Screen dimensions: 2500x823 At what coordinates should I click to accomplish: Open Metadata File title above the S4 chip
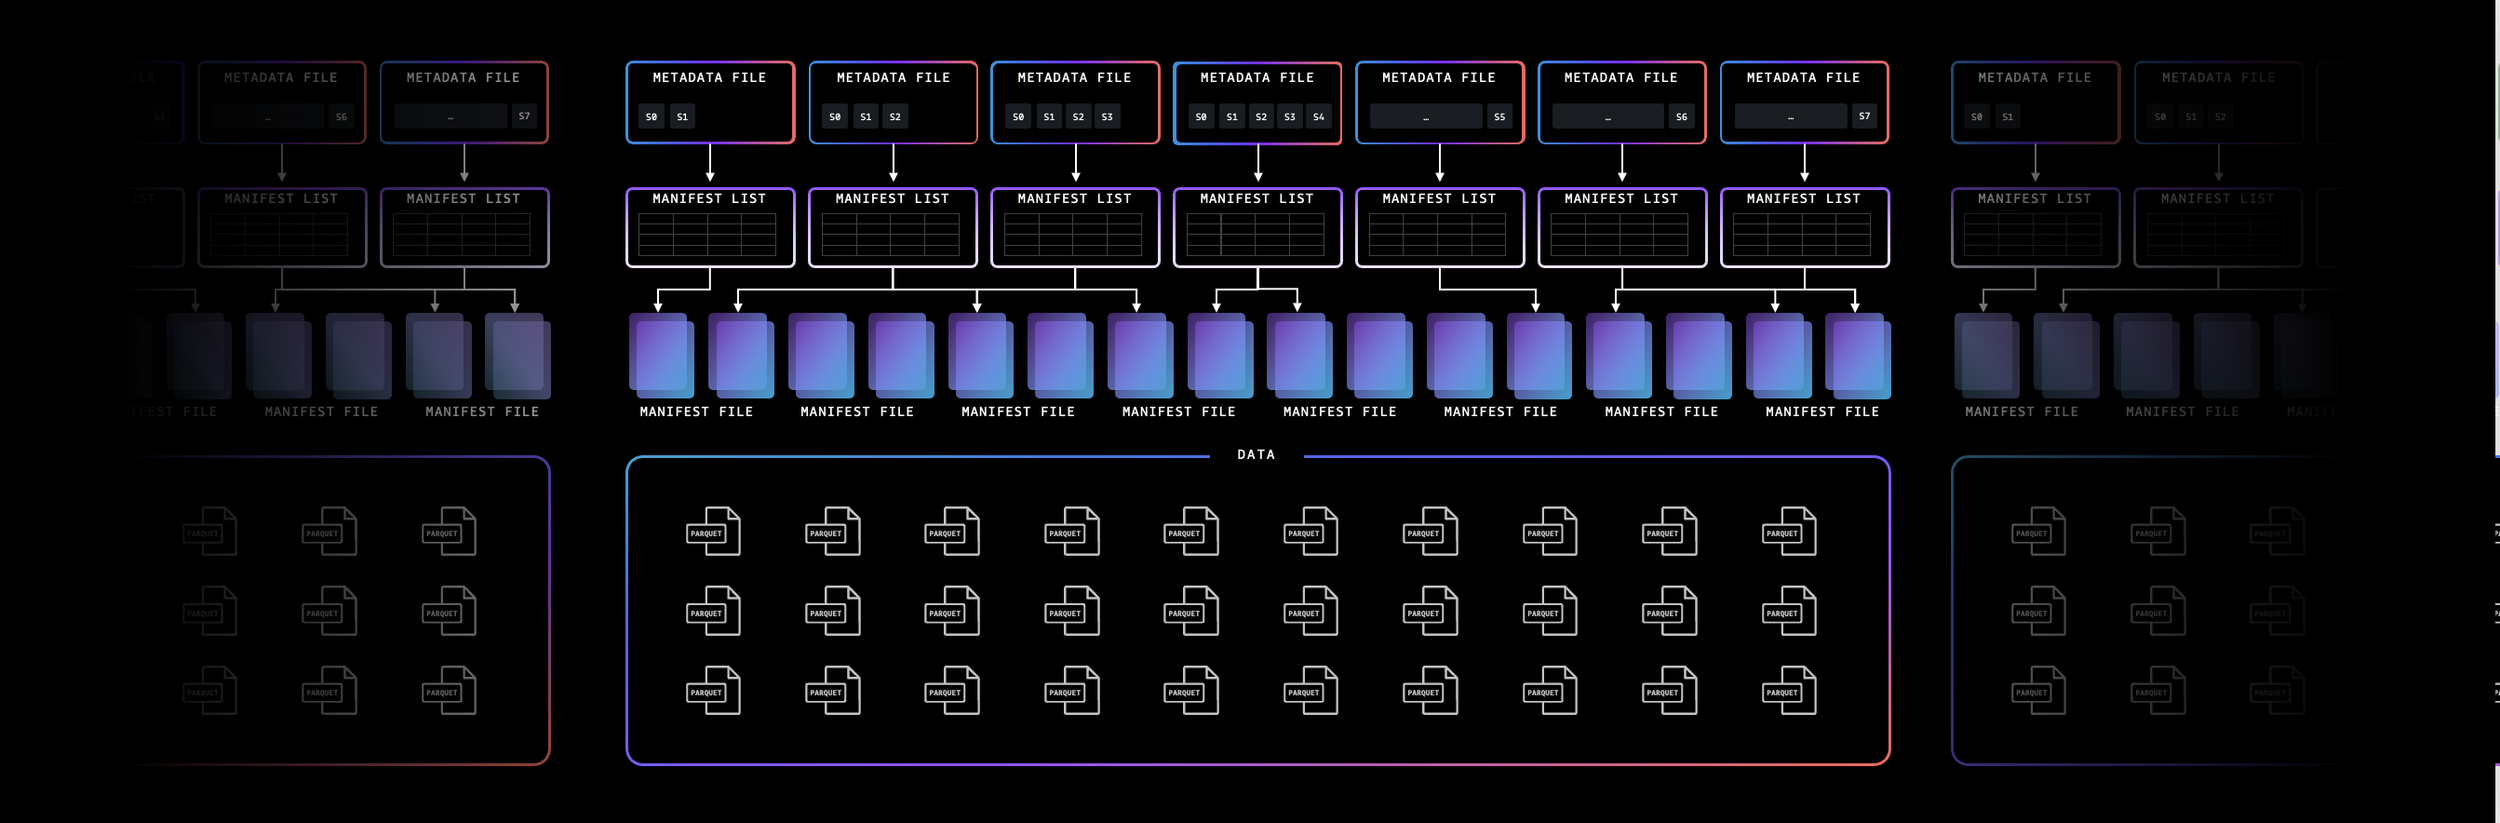1257,78
